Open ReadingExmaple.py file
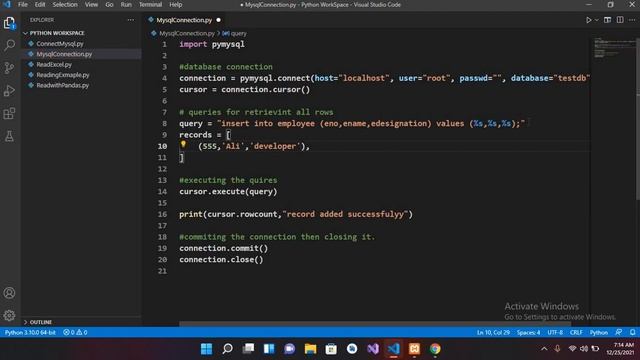 click(62, 75)
